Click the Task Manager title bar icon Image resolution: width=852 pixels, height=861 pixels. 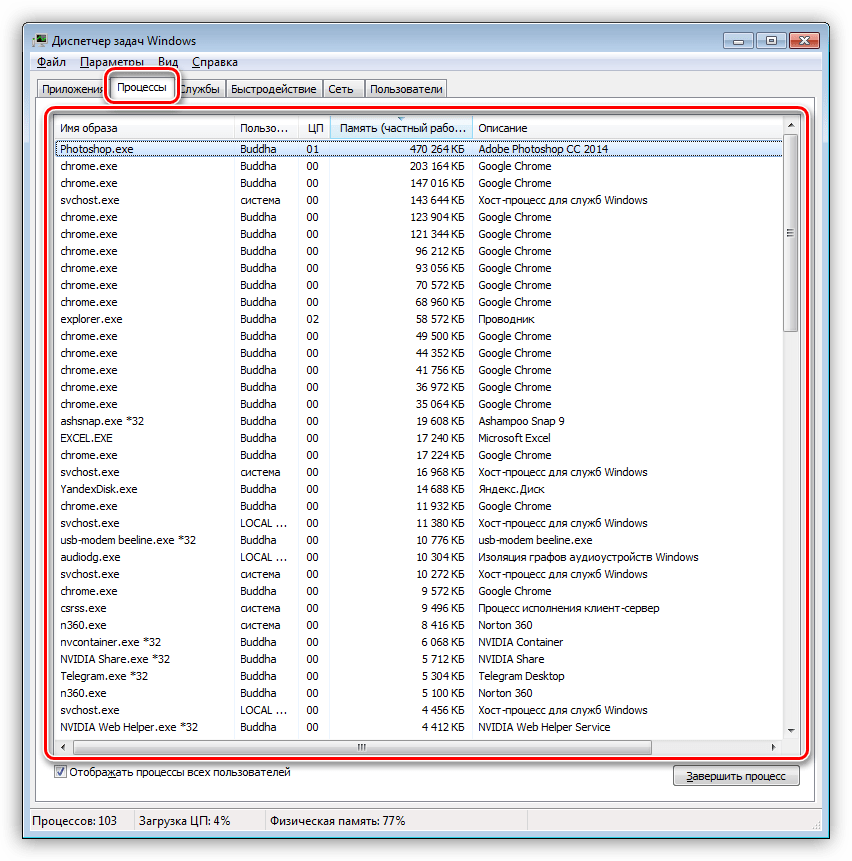41,41
